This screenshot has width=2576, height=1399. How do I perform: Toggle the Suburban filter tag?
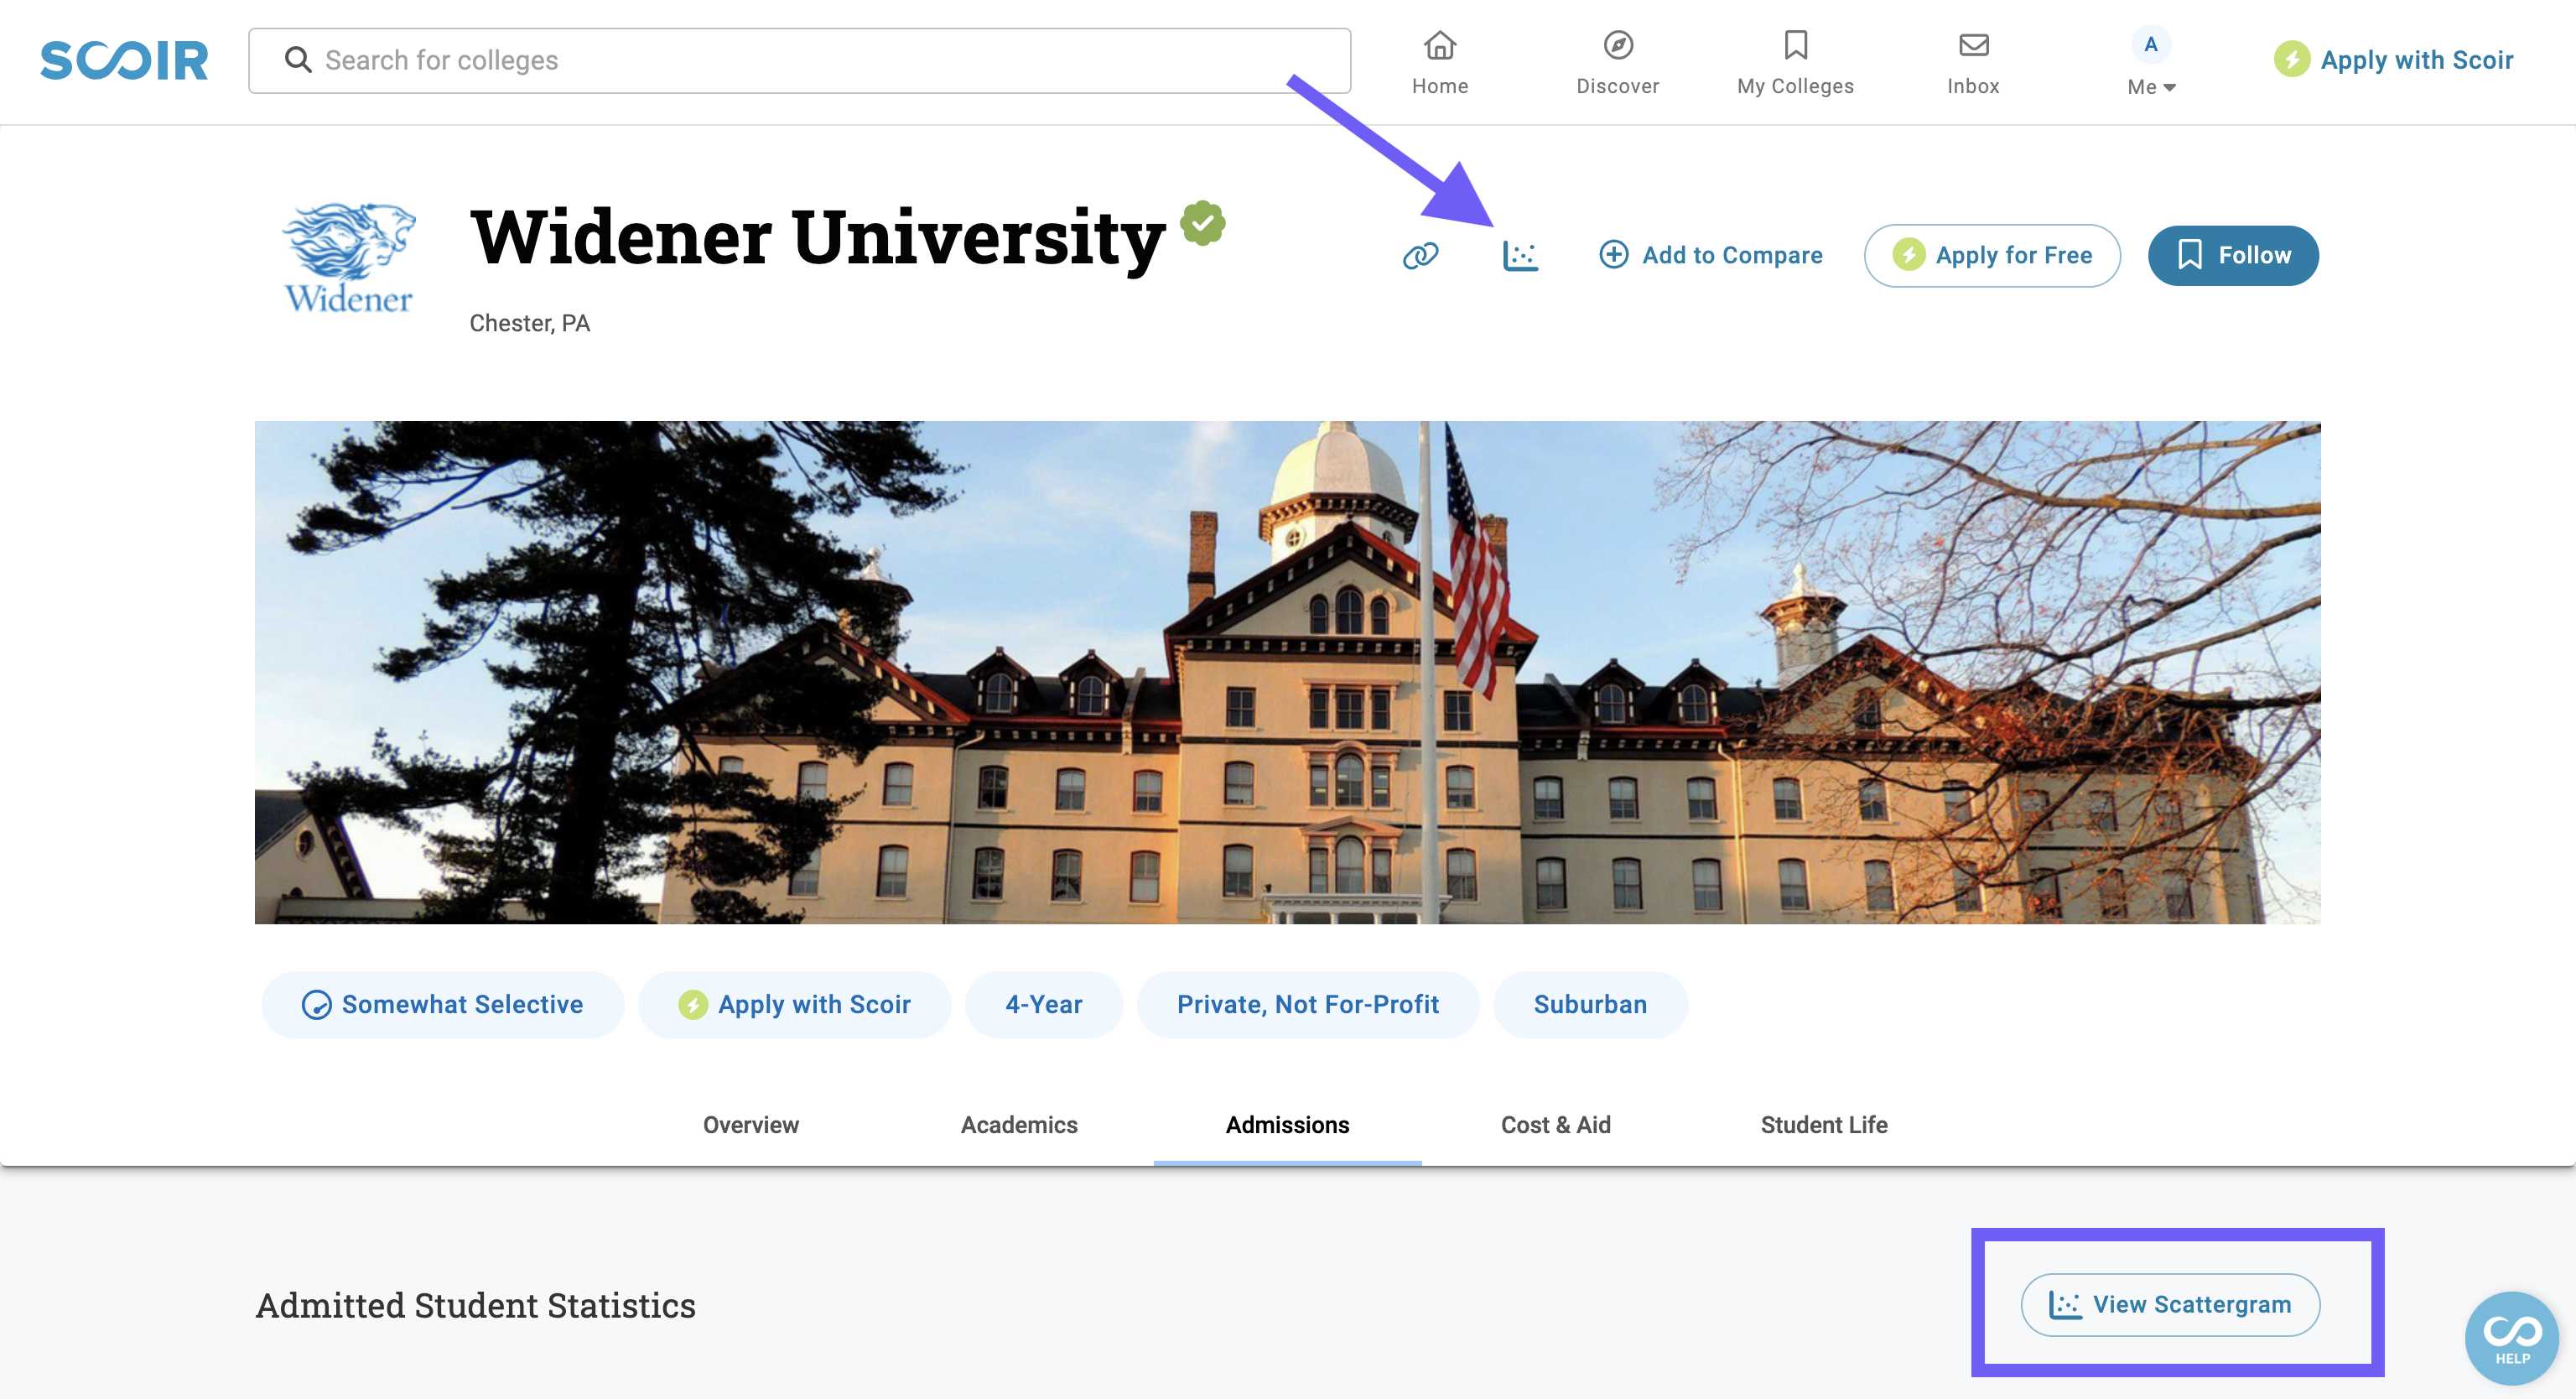(1587, 1005)
